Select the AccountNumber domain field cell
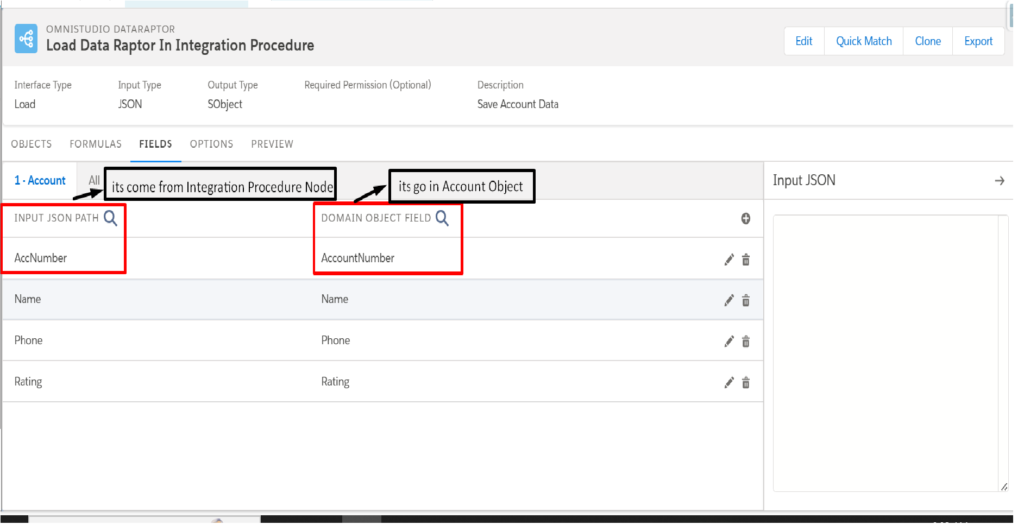This screenshot has width=1024, height=531. (358, 258)
